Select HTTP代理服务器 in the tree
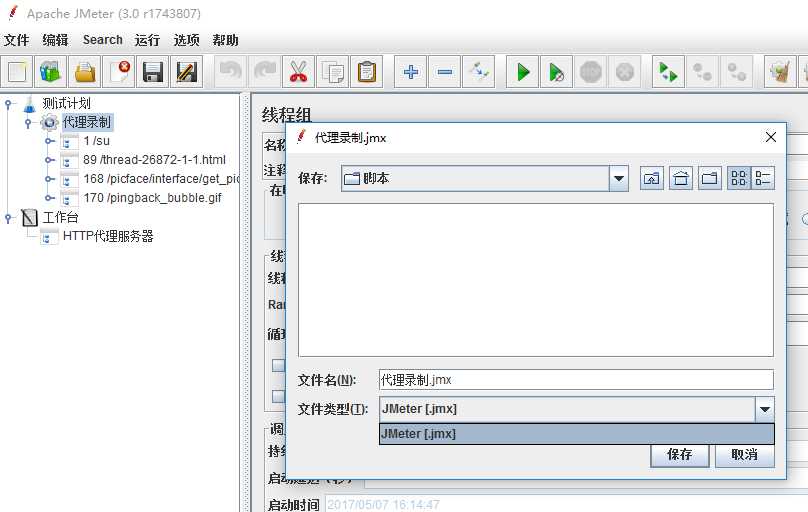 click(108, 236)
